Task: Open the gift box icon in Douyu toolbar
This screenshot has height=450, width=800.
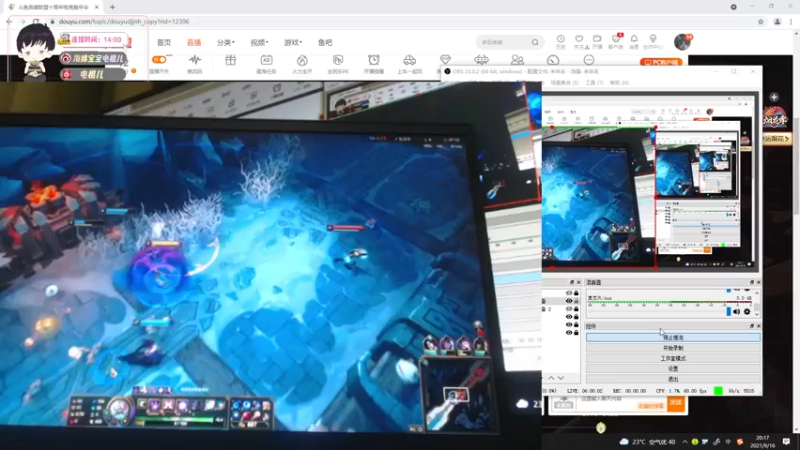Action: pyautogui.click(x=231, y=60)
